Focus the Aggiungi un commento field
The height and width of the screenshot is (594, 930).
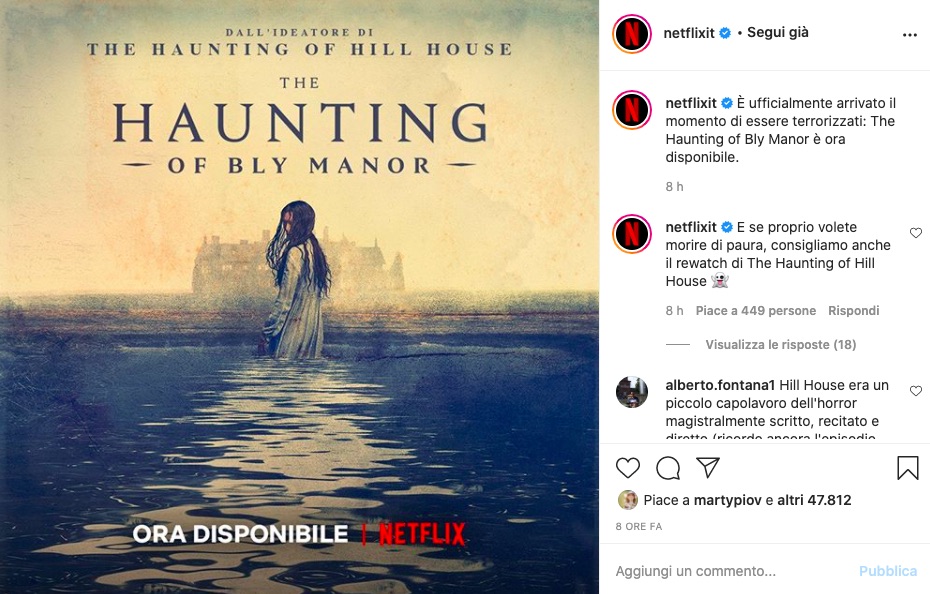[732, 571]
